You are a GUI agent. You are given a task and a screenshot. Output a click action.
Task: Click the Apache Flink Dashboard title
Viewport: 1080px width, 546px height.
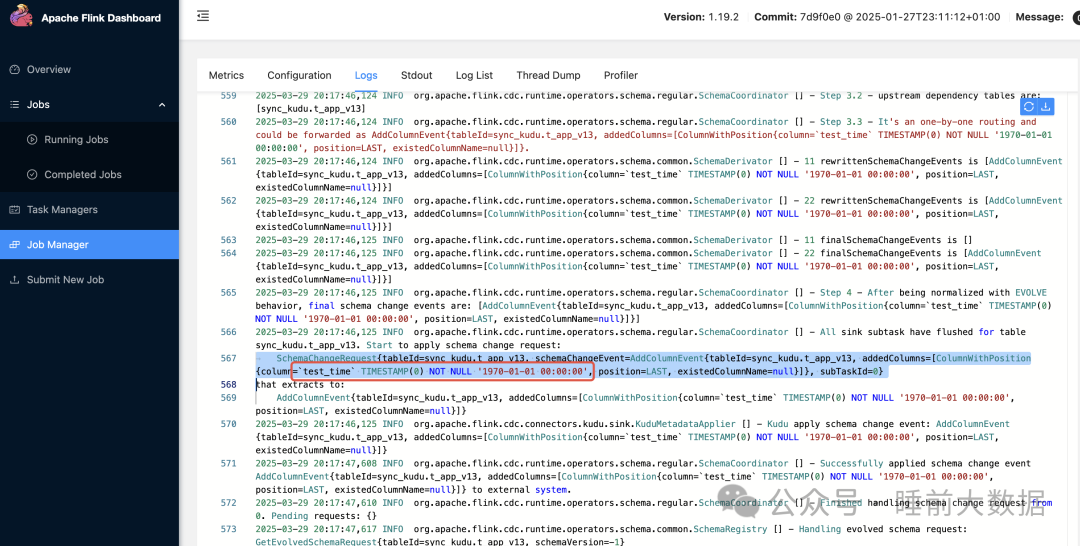pos(101,18)
